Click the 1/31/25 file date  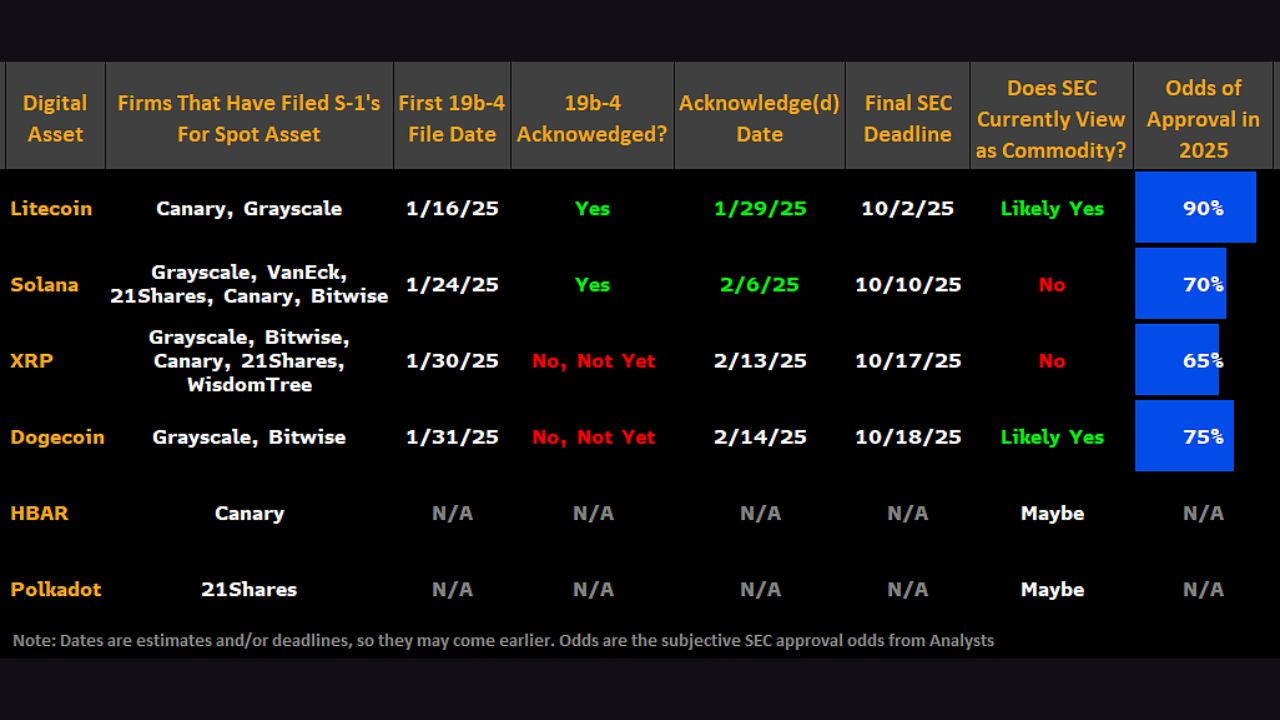[452, 436]
